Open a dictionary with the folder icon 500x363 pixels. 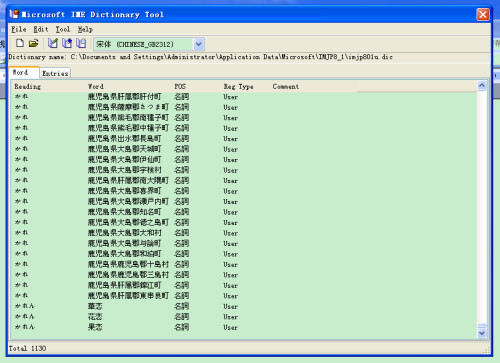click(33, 43)
